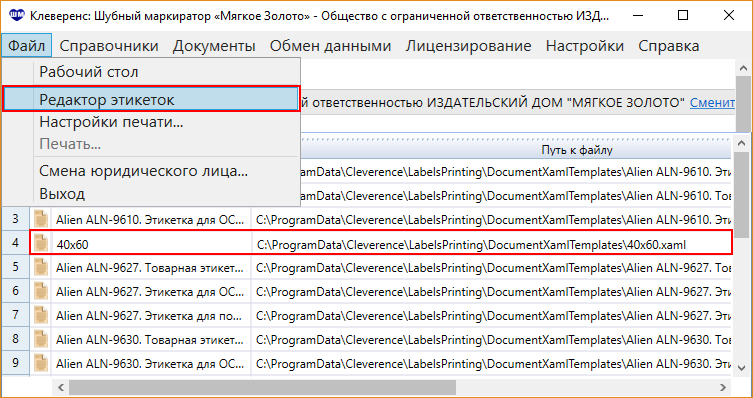Click the file path cell in row 9

(x=491, y=362)
